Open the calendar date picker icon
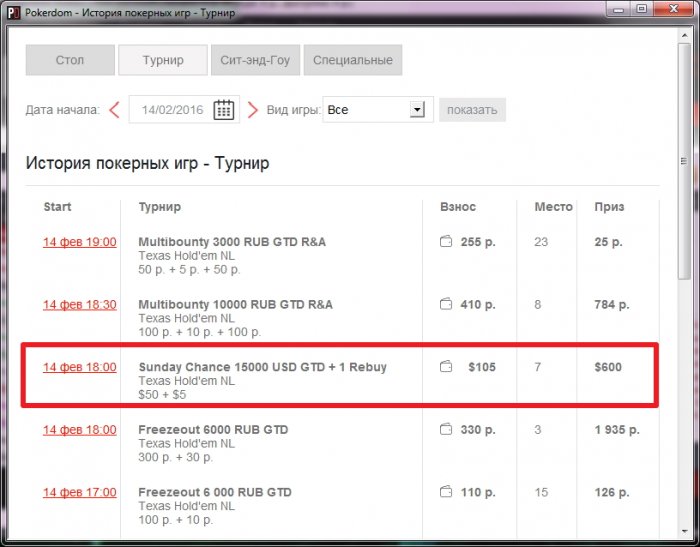Viewport: 700px width, 547px height. (x=223, y=110)
